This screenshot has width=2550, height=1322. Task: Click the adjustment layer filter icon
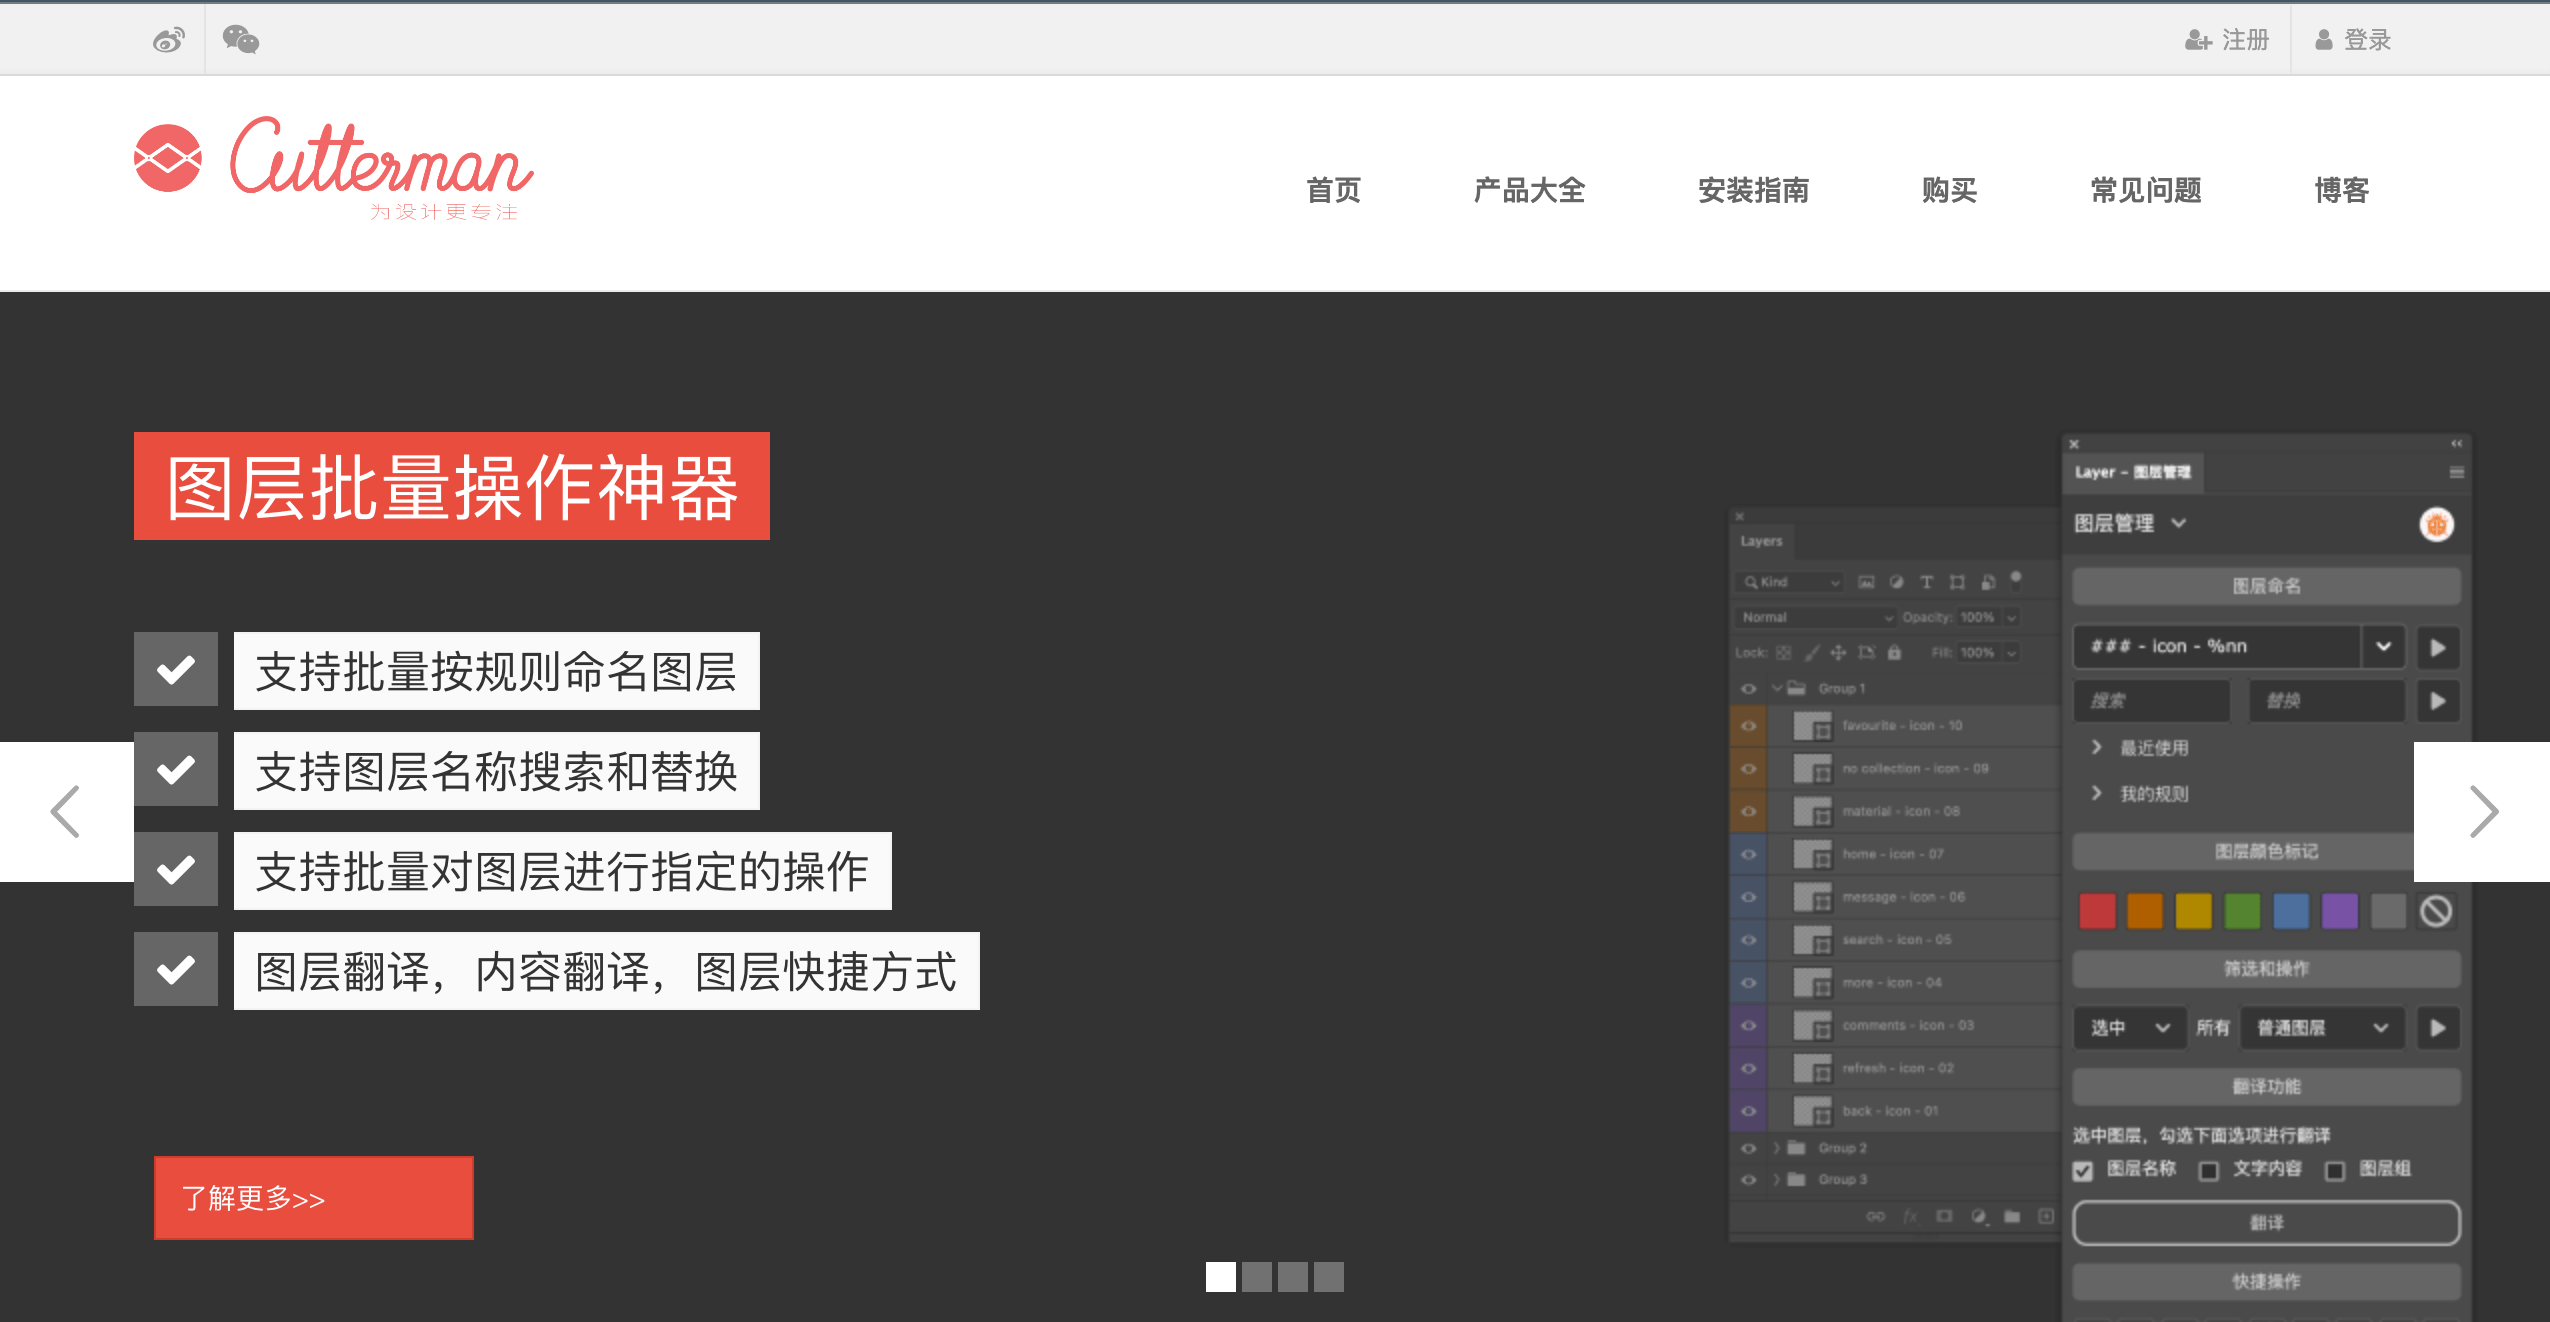tap(1896, 582)
